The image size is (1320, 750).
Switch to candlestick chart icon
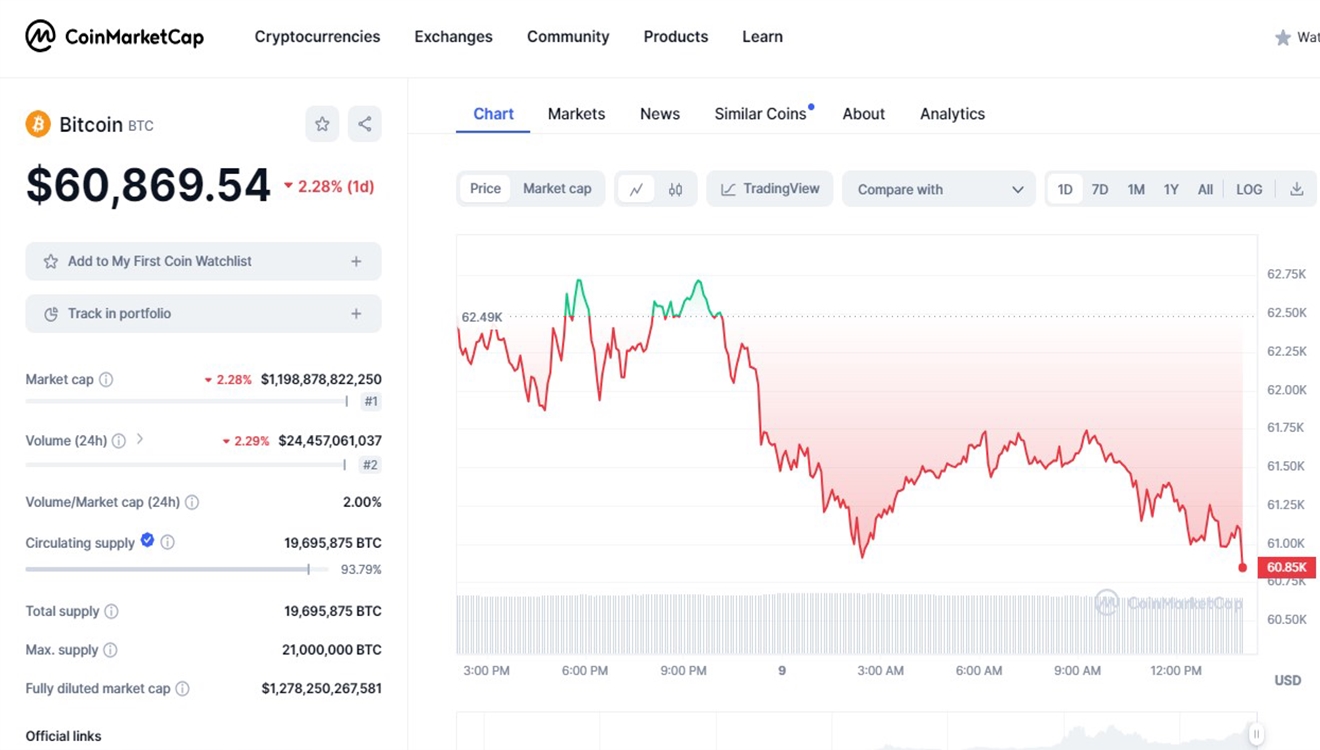[x=676, y=189]
